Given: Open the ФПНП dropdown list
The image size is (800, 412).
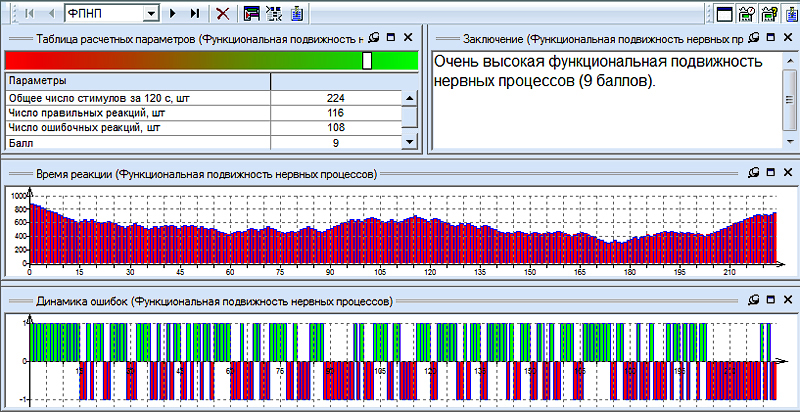Looking at the screenshot, I should click(x=150, y=13).
